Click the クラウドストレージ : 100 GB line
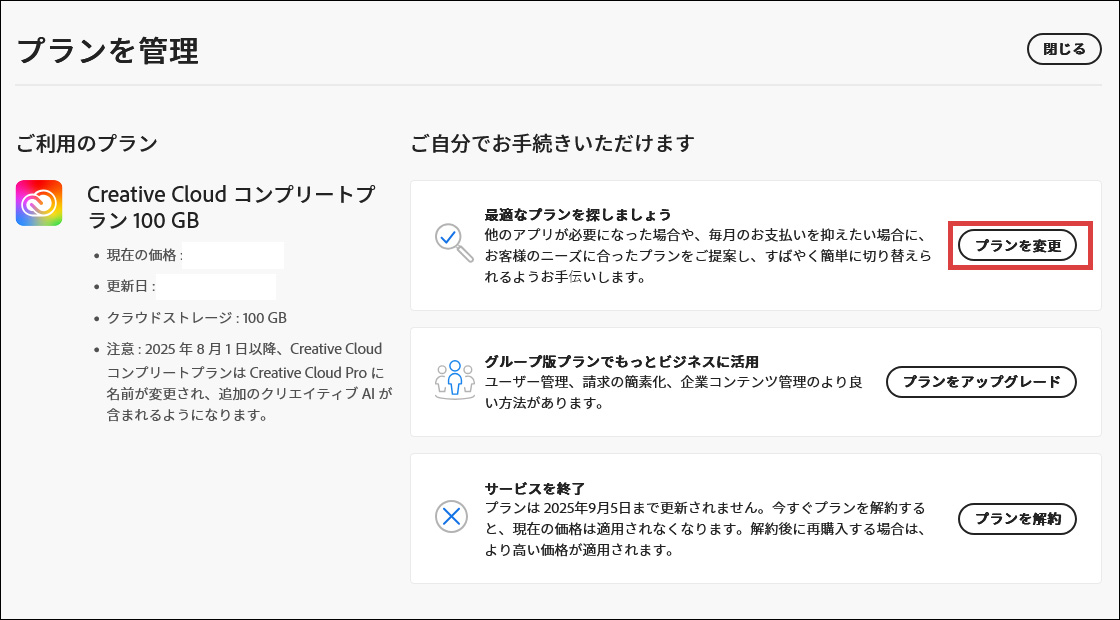 click(196, 318)
